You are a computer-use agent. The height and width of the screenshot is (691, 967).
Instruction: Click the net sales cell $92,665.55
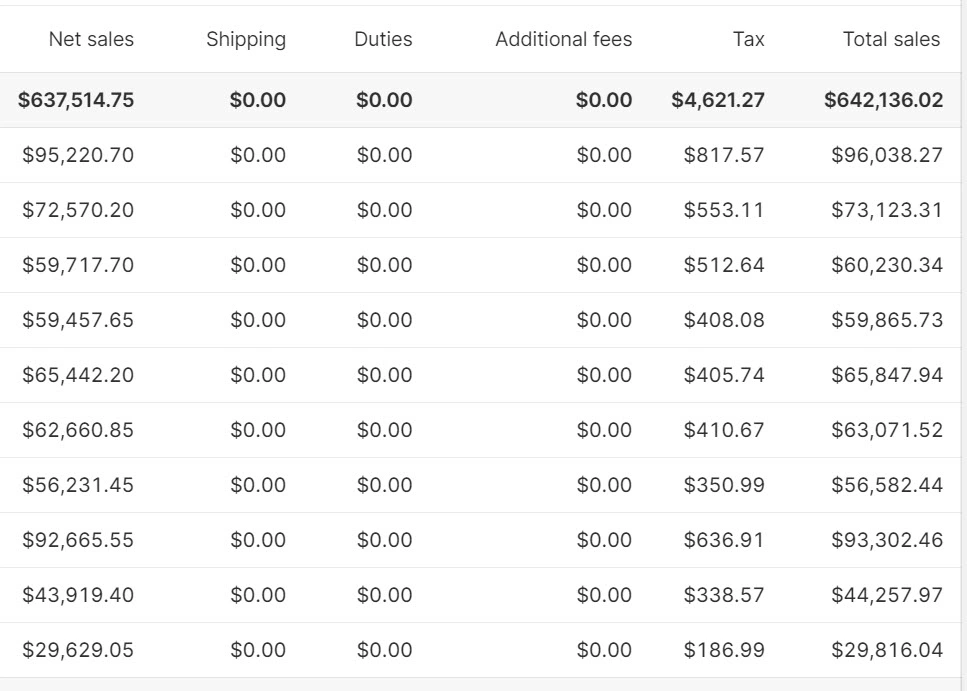coord(78,540)
